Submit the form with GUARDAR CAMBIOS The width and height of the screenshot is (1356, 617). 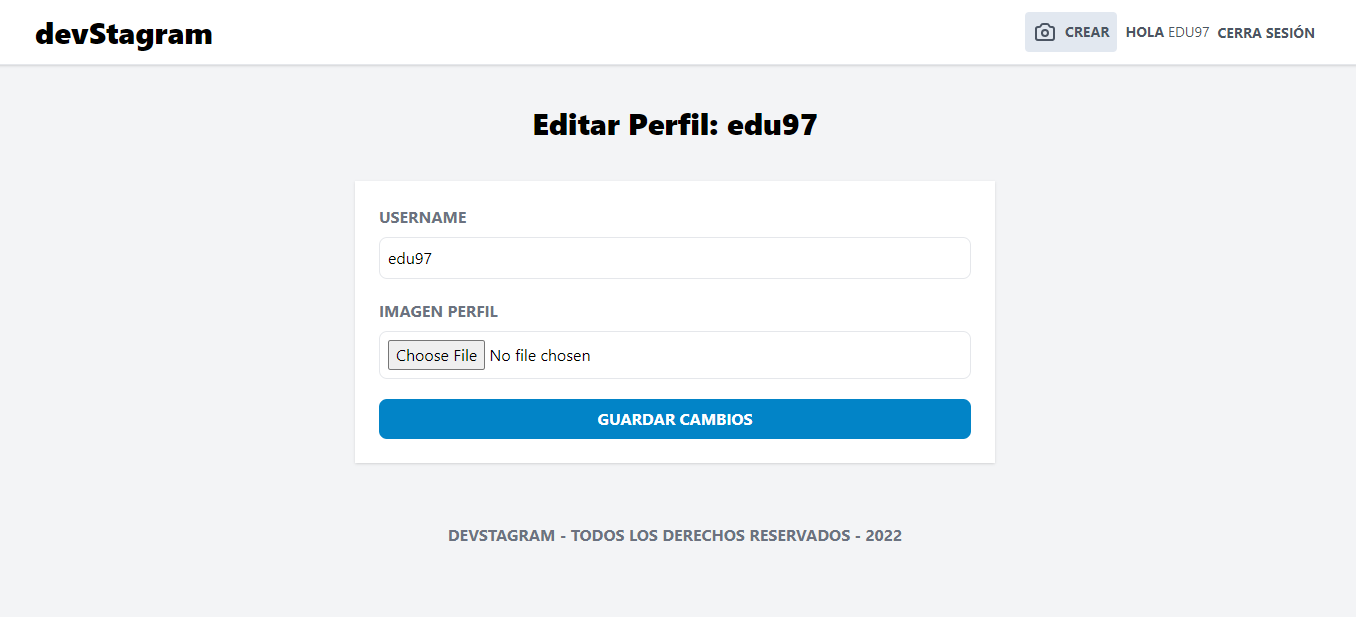pyautogui.click(x=674, y=419)
